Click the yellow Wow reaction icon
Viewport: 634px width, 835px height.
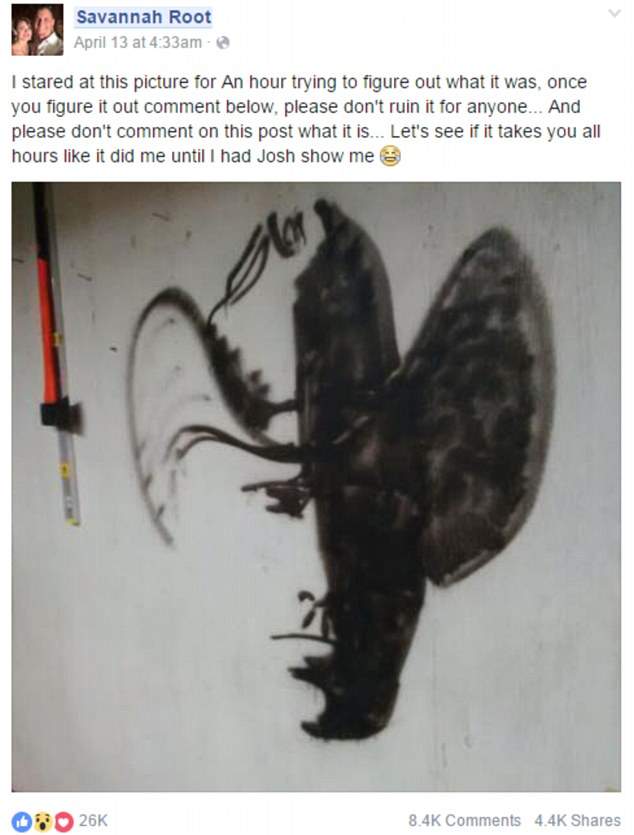coord(43,821)
